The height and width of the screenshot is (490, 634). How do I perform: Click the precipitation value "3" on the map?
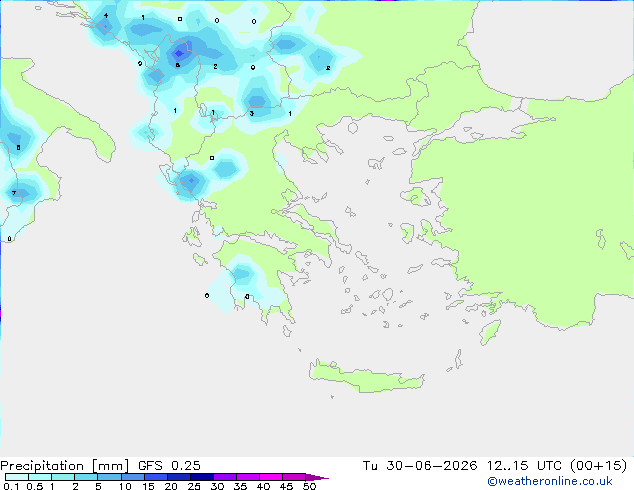click(x=251, y=113)
